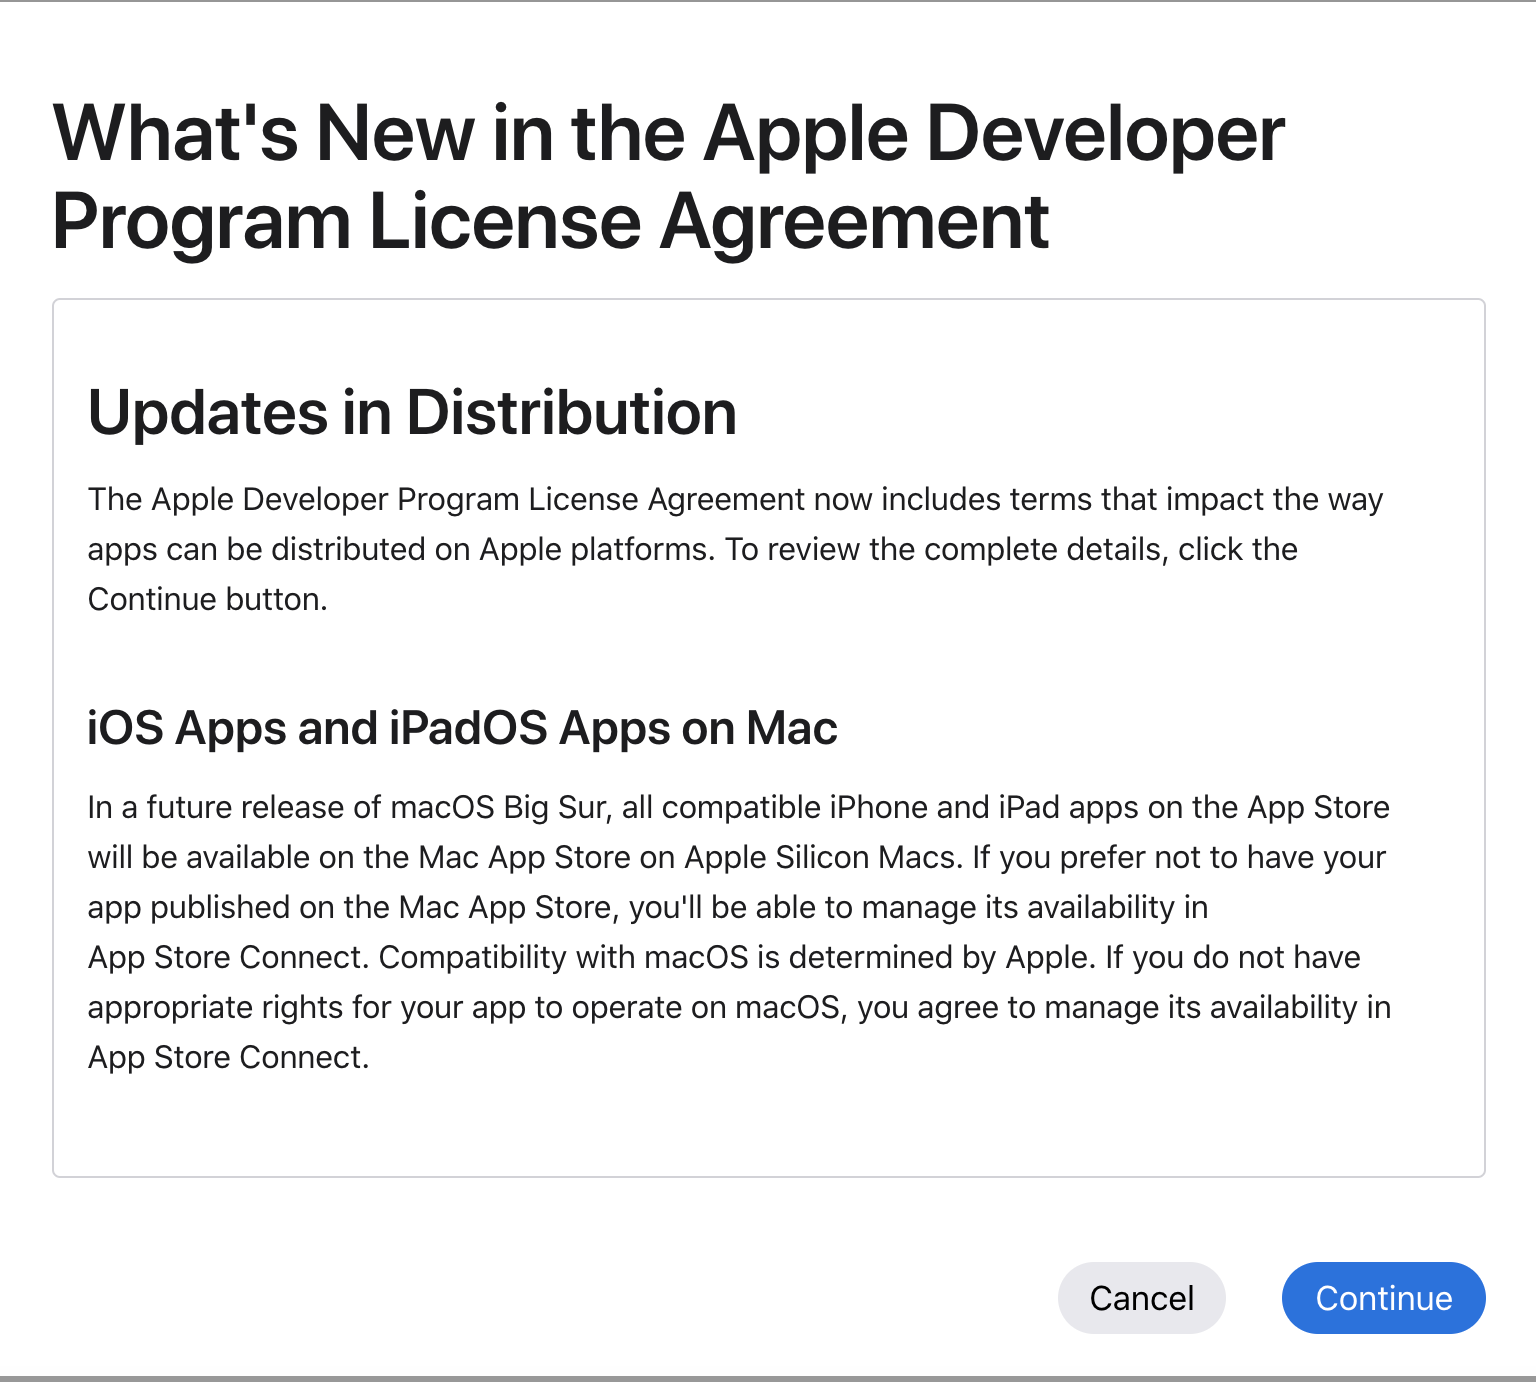Click the line 'Continue button.' in the first paragraph
This screenshot has height=1382, width=1536.
click(x=208, y=599)
